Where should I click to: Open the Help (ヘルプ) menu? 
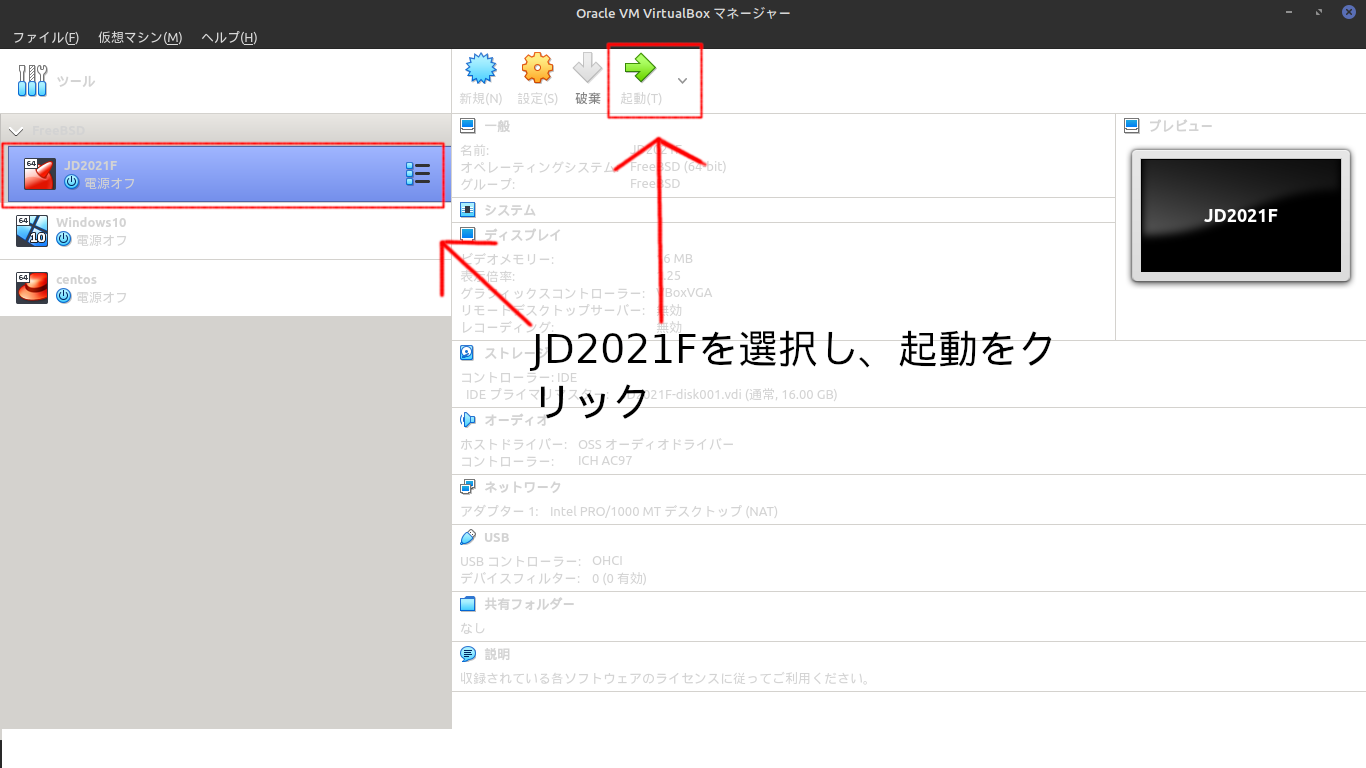click(x=229, y=37)
